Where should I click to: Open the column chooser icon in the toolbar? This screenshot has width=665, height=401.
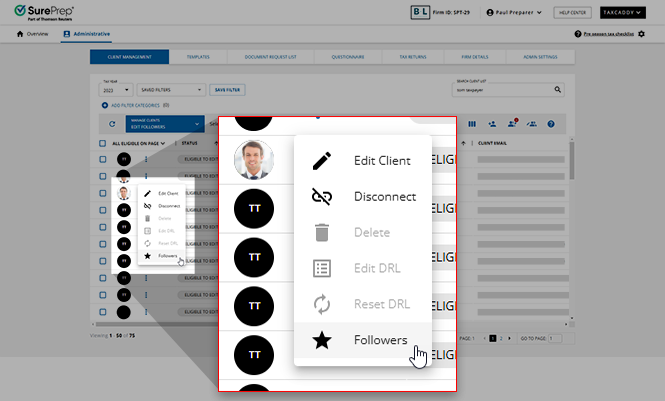point(472,124)
